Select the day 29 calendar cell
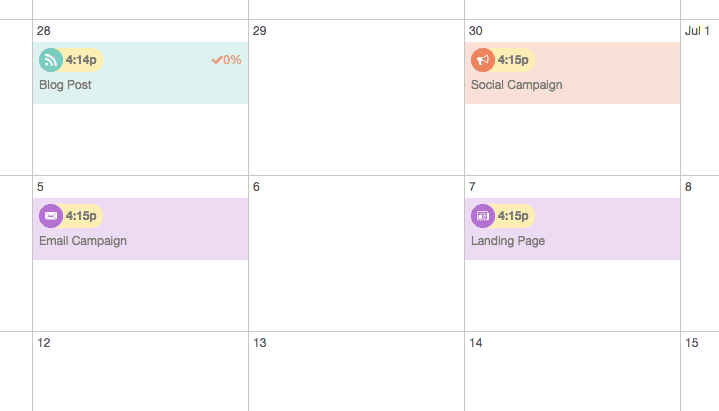719x411 pixels. (356, 97)
